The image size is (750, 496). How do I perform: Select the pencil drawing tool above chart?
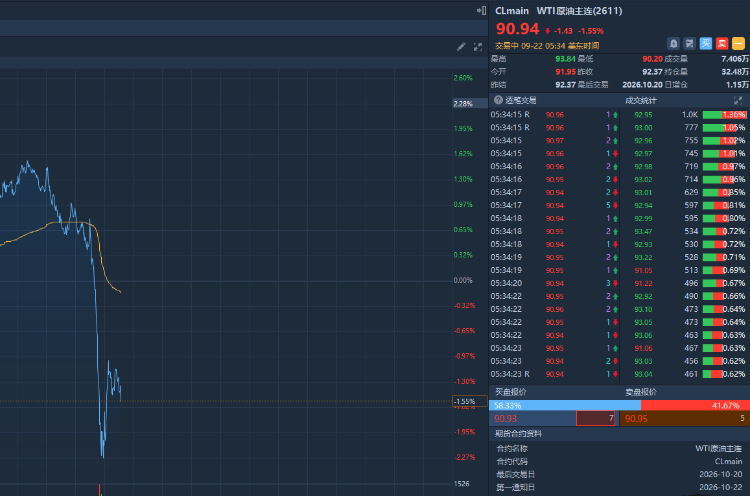tap(461, 46)
